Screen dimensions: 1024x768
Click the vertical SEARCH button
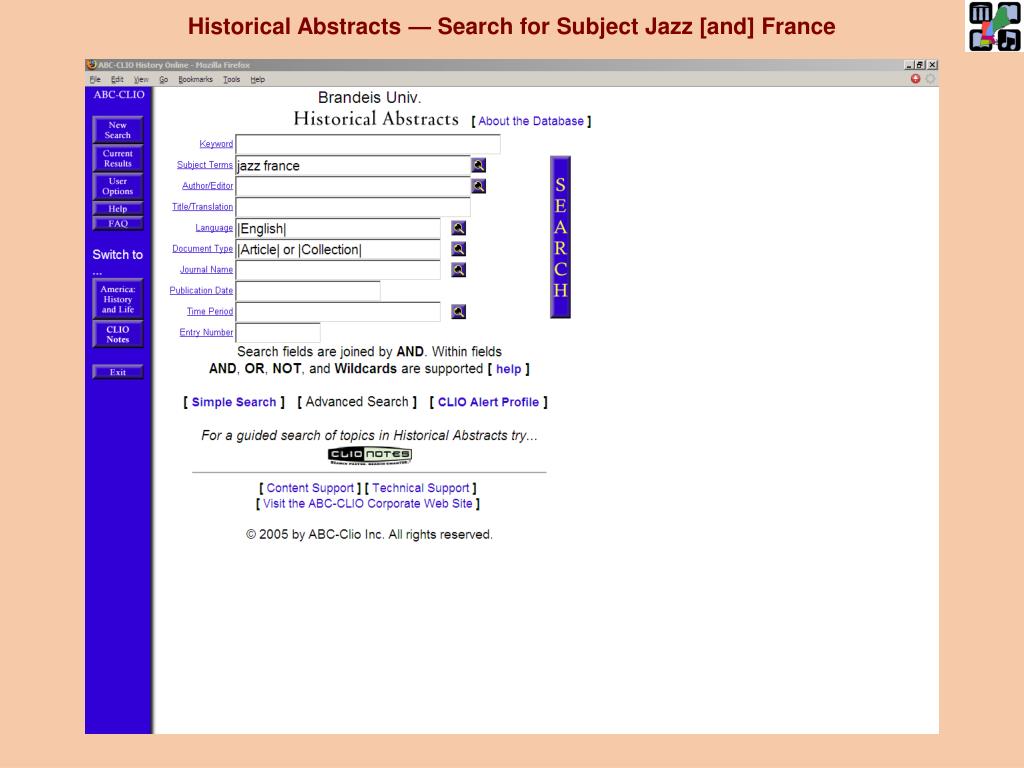pos(560,237)
